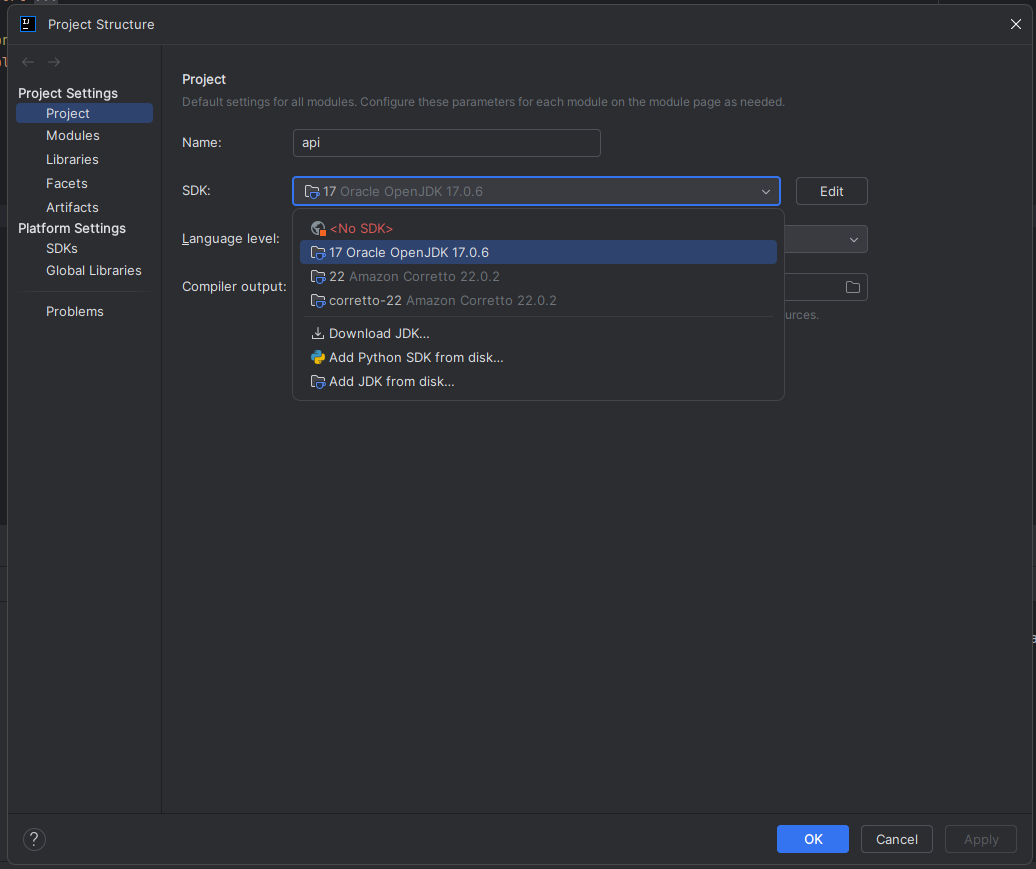Go forward with the right arrow
The width and height of the screenshot is (1036, 869).
click(54, 62)
